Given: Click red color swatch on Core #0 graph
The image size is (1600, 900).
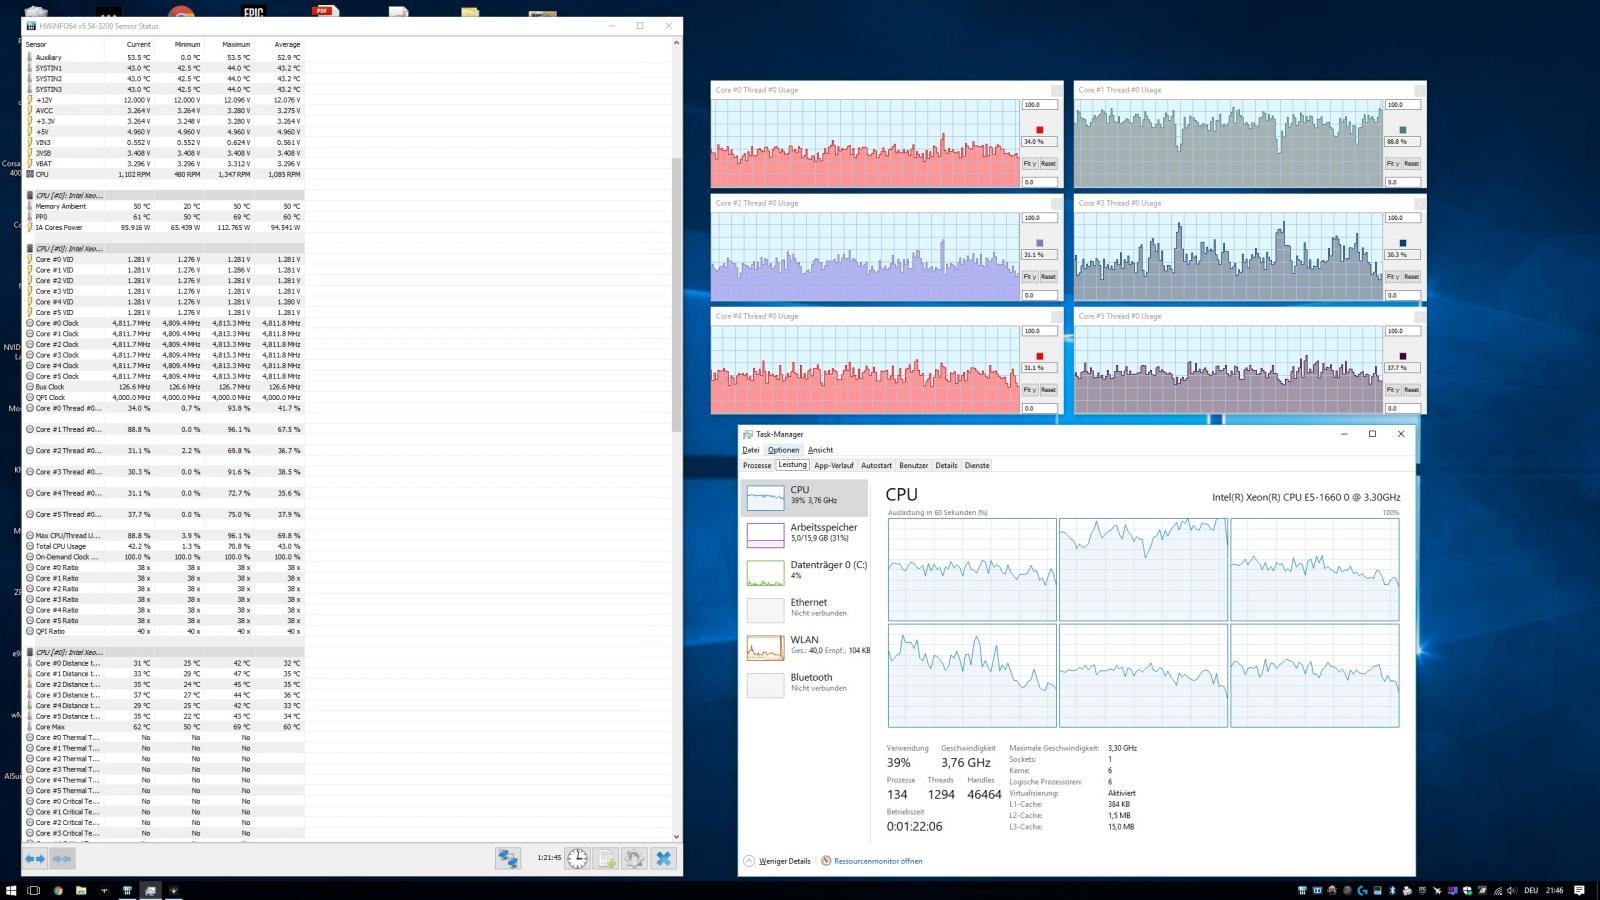Looking at the screenshot, I should pos(1040,130).
